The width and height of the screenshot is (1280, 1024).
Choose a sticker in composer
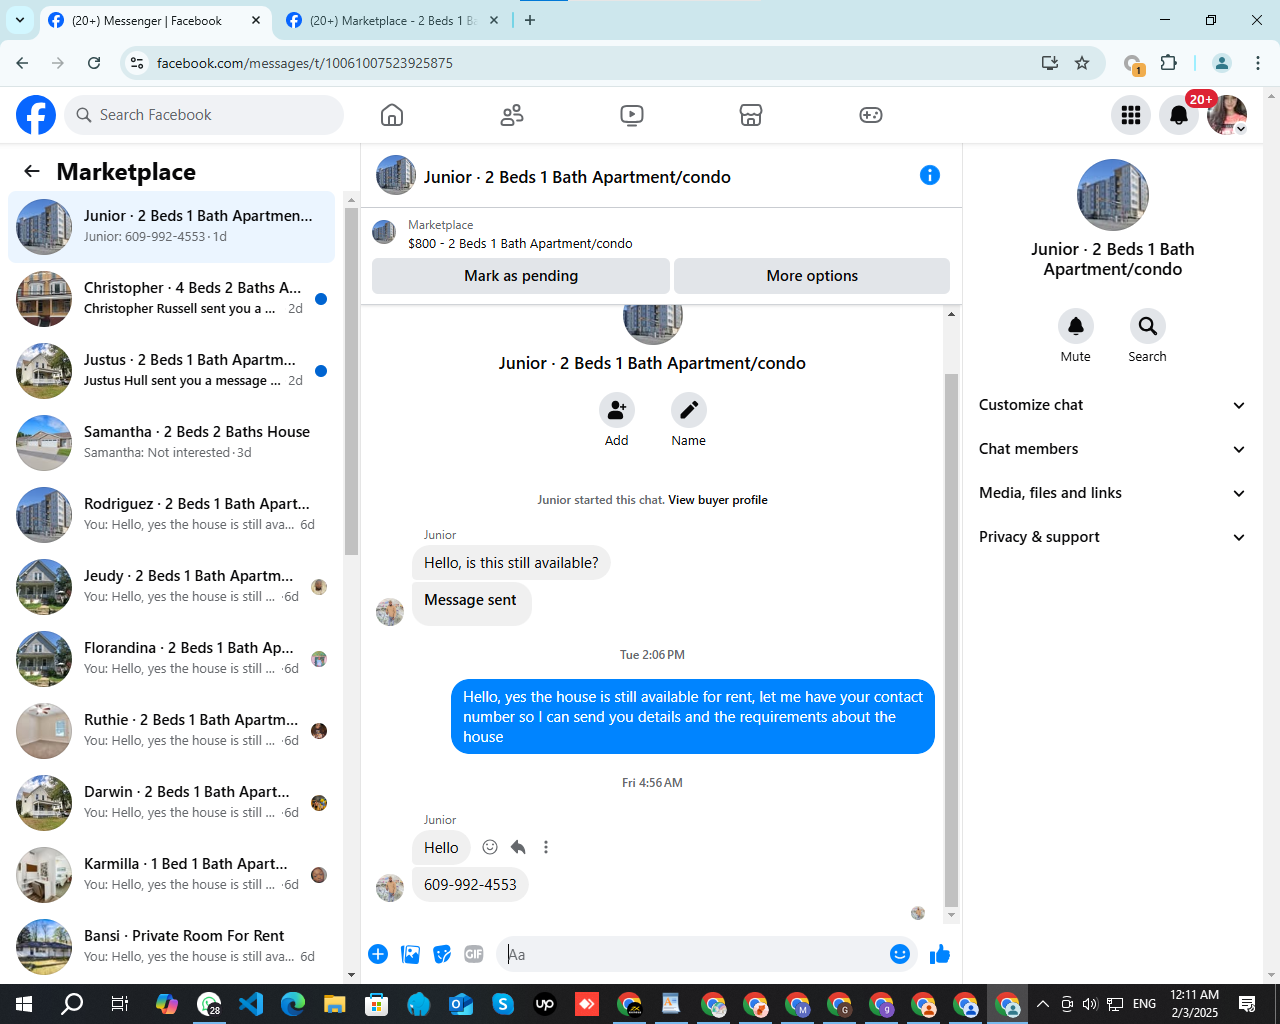click(442, 954)
